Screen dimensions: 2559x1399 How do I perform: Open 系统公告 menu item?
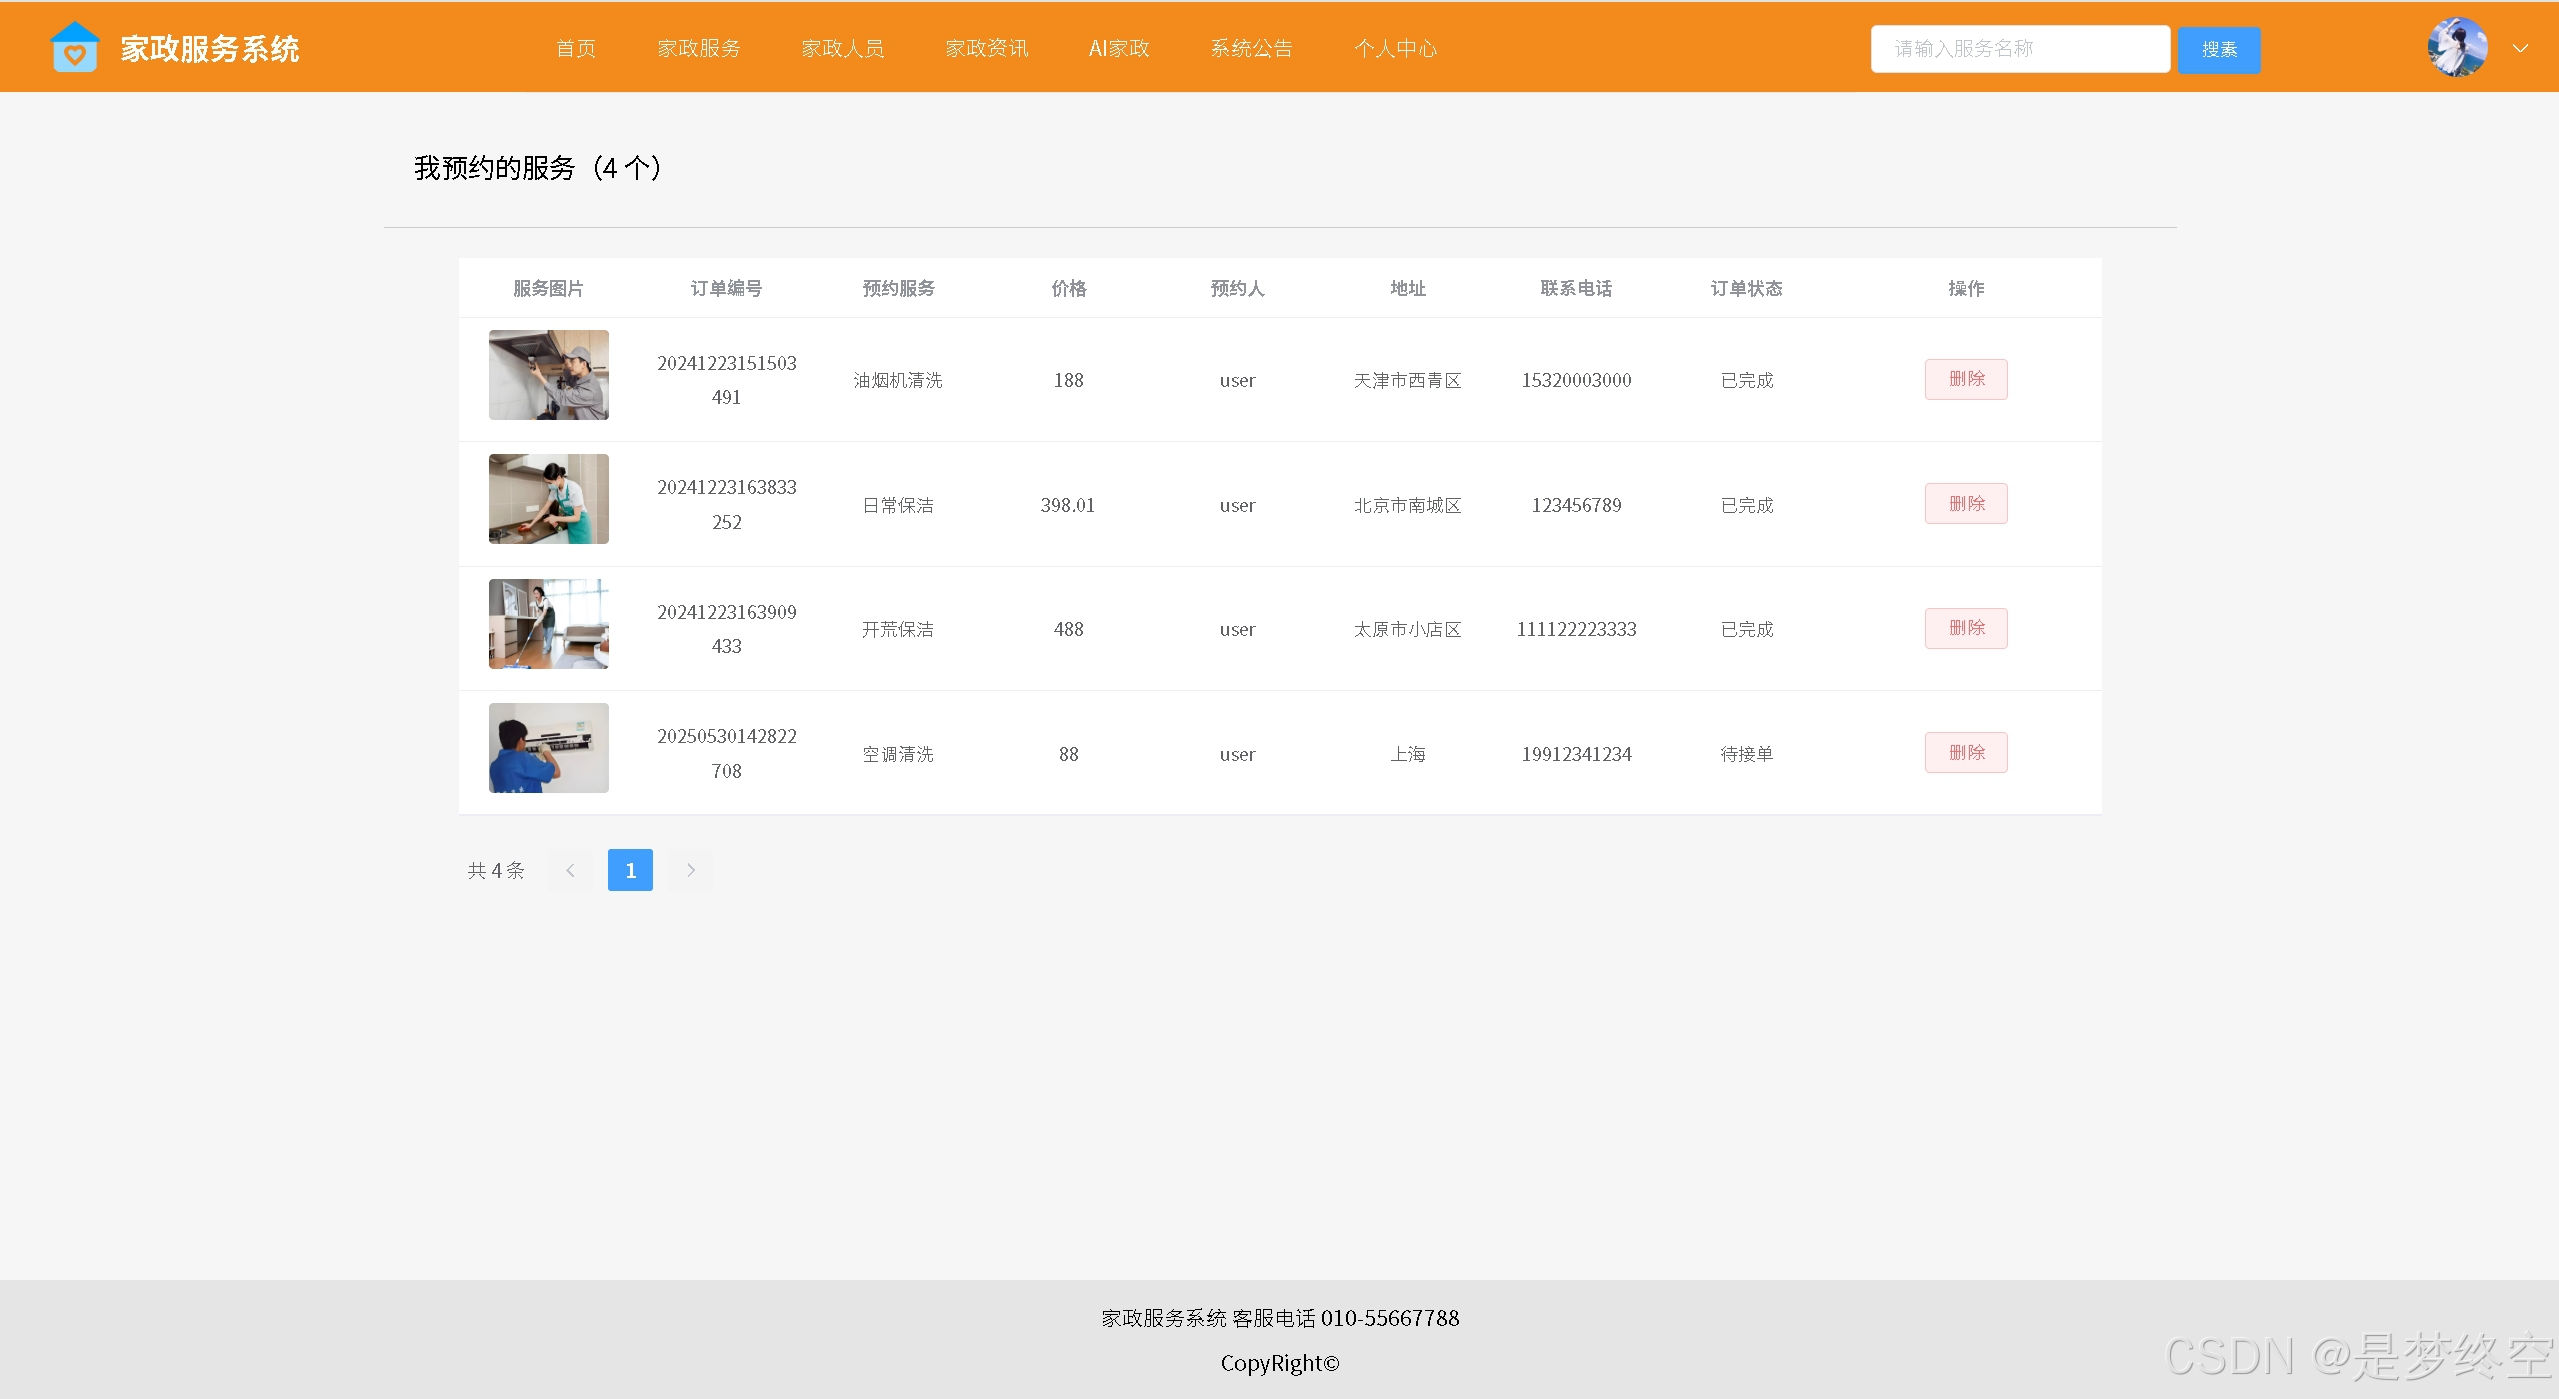pos(1251,48)
